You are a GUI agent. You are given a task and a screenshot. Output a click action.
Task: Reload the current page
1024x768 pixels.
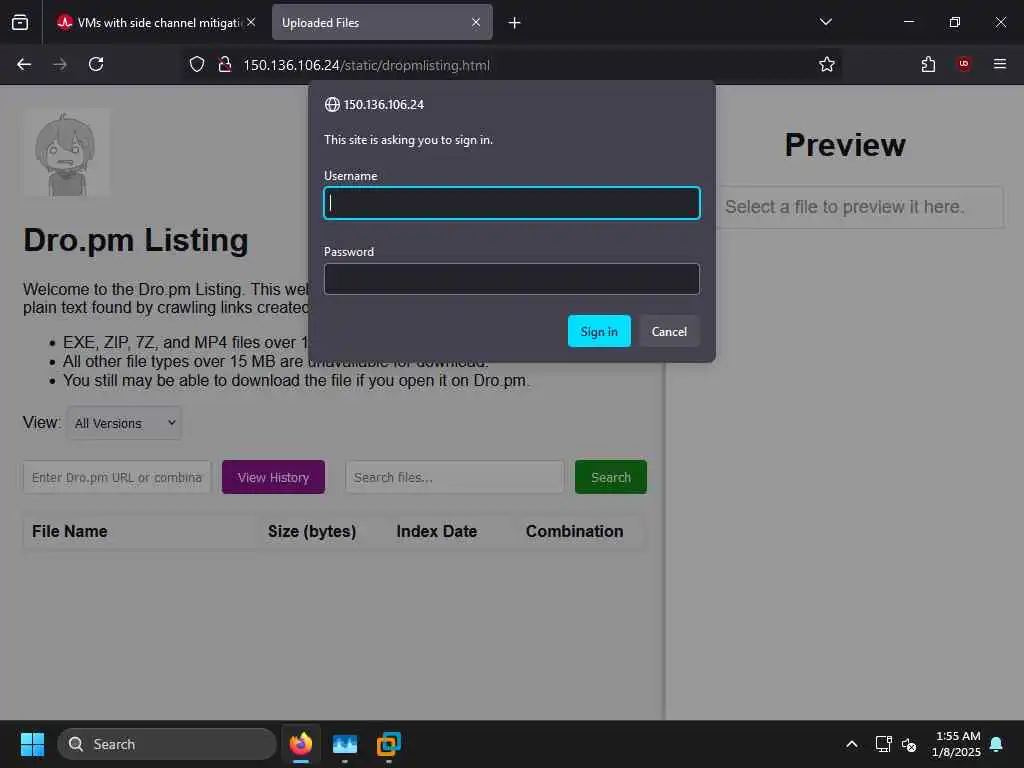[x=96, y=64]
